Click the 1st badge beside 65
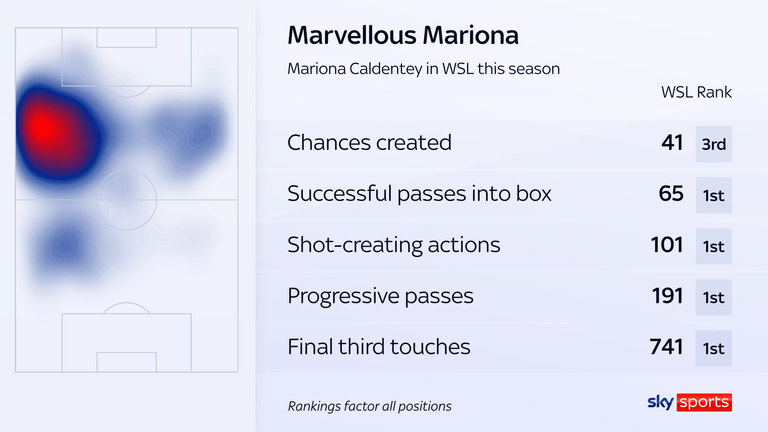This screenshot has width=768, height=432. 714,195
